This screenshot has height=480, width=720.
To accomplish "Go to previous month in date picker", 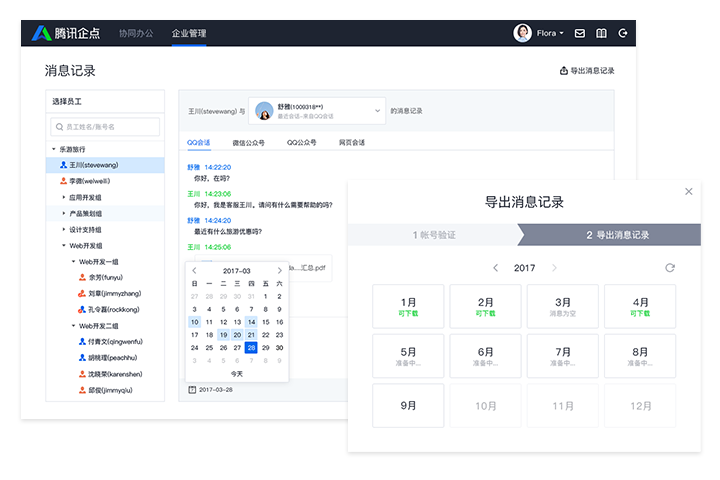I will (194, 271).
